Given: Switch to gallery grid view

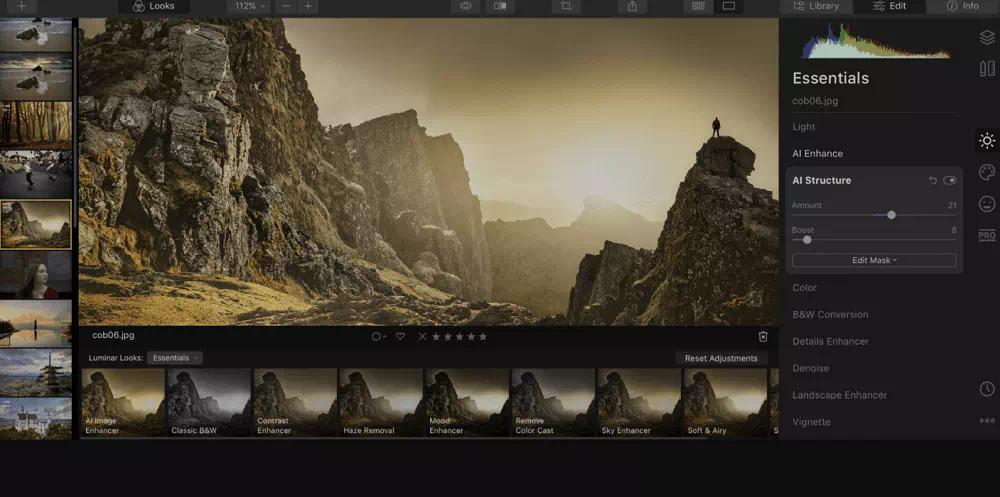Looking at the screenshot, I should pos(698,6).
